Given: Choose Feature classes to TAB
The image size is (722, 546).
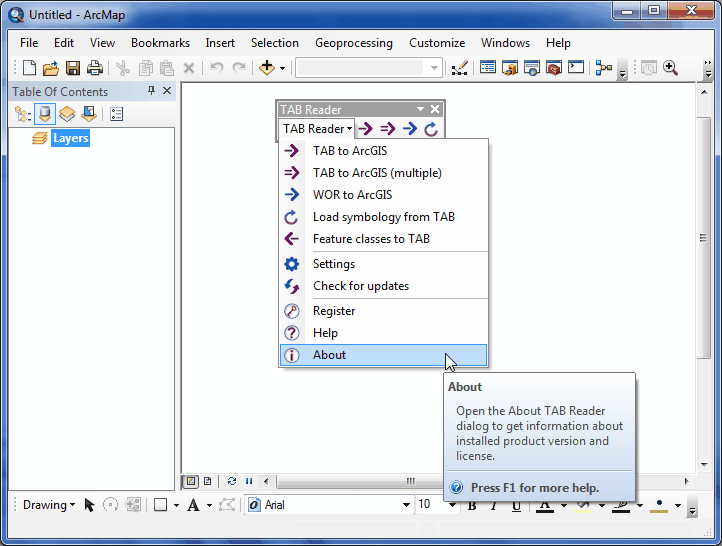Looking at the screenshot, I should (383, 239).
